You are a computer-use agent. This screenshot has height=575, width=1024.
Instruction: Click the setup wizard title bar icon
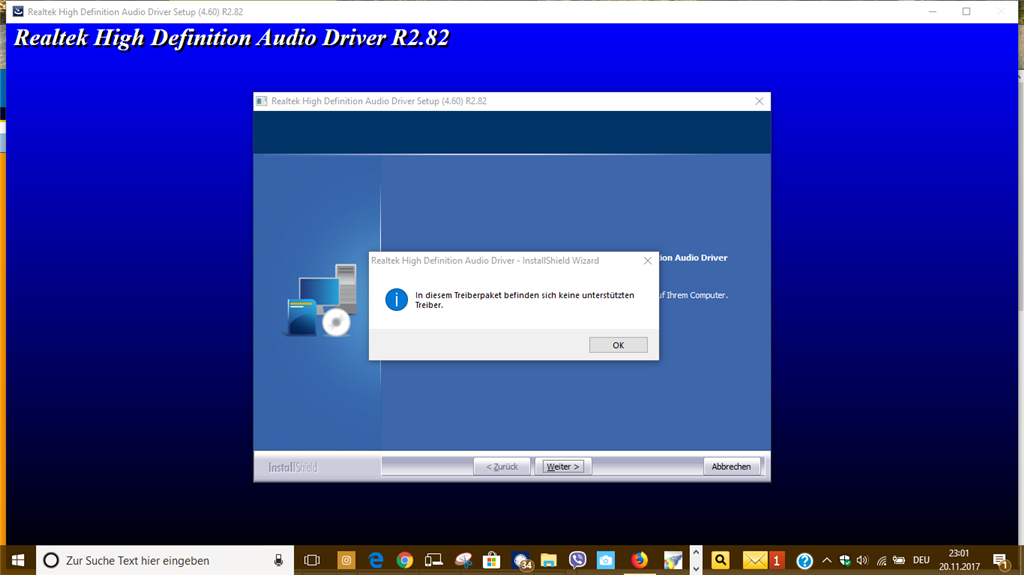tap(262, 101)
